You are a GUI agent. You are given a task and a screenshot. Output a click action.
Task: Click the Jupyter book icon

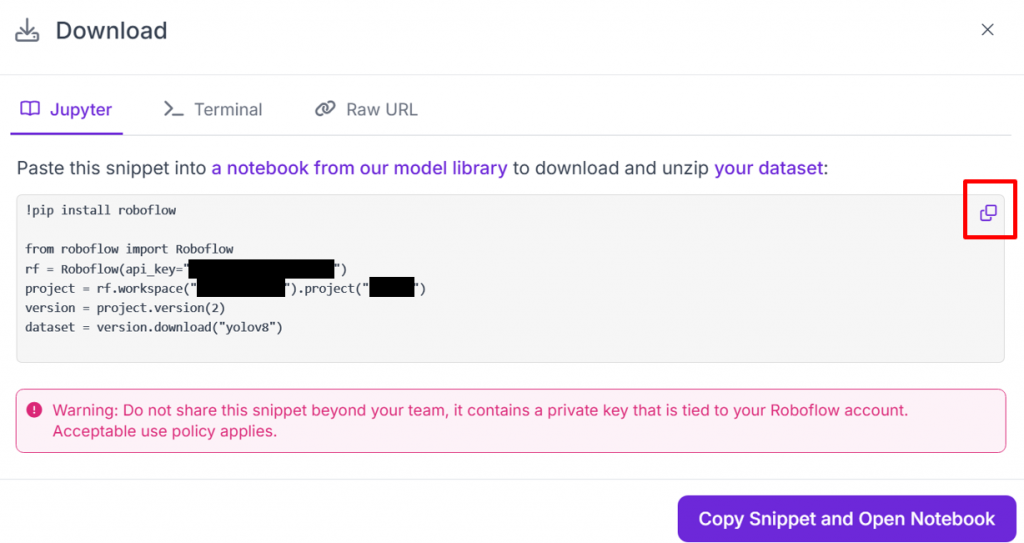click(30, 109)
